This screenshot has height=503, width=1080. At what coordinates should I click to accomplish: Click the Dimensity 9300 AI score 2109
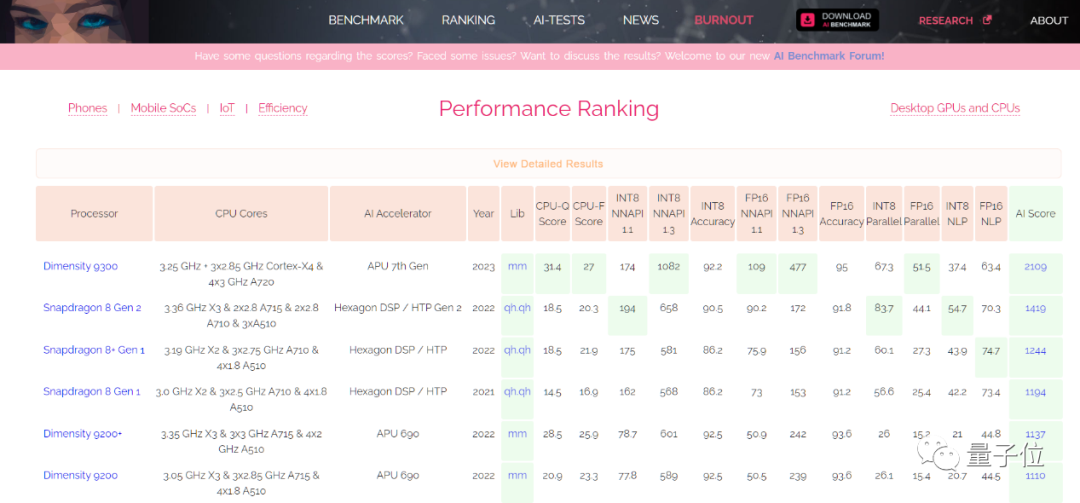pos(1035,267)
